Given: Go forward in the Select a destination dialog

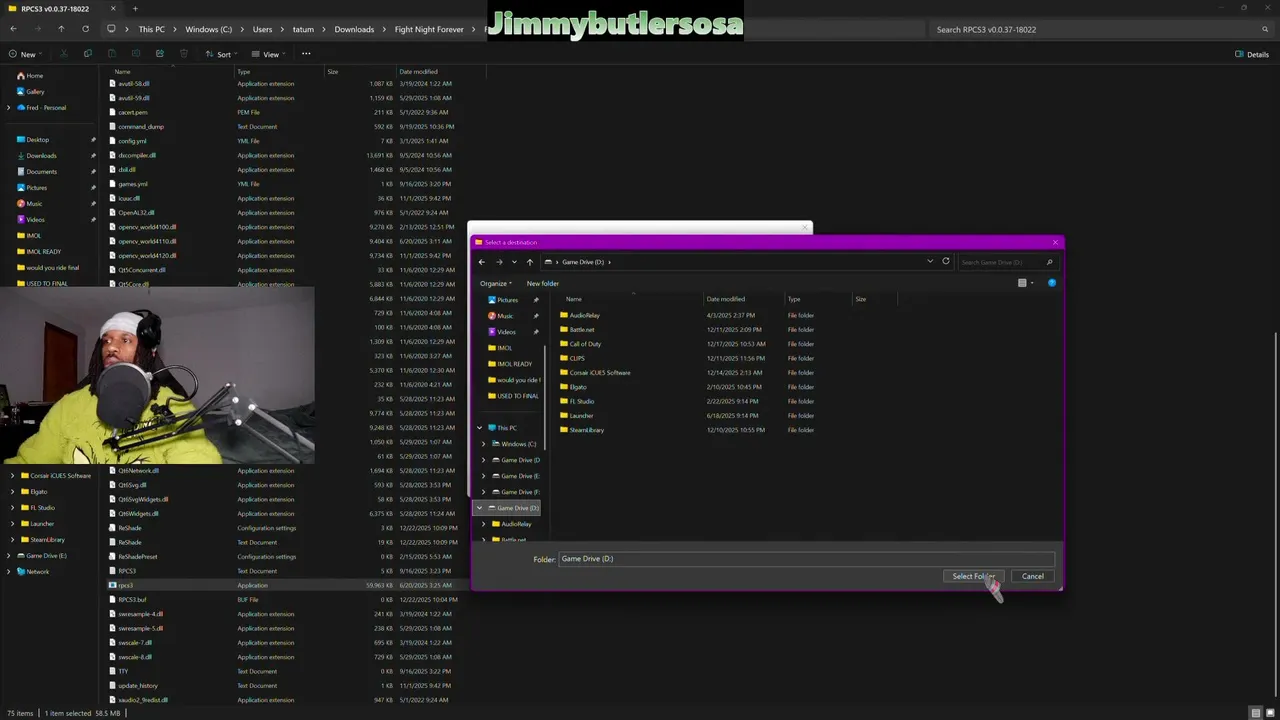Looking at the screenshot, I should tap(499, 262).
